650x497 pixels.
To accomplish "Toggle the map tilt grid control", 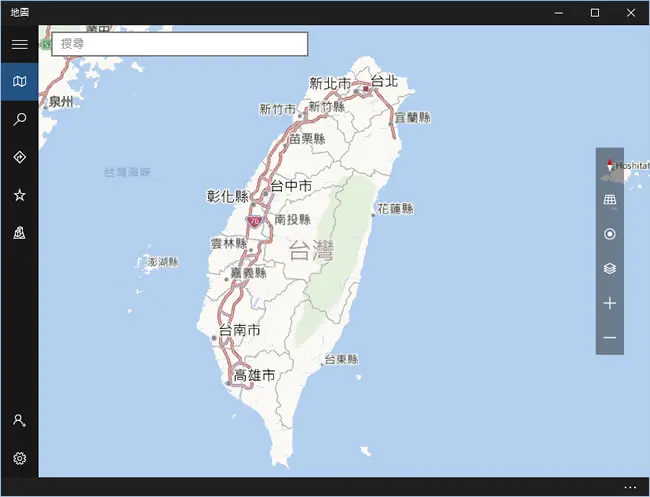I will click(x=609, y=200).
